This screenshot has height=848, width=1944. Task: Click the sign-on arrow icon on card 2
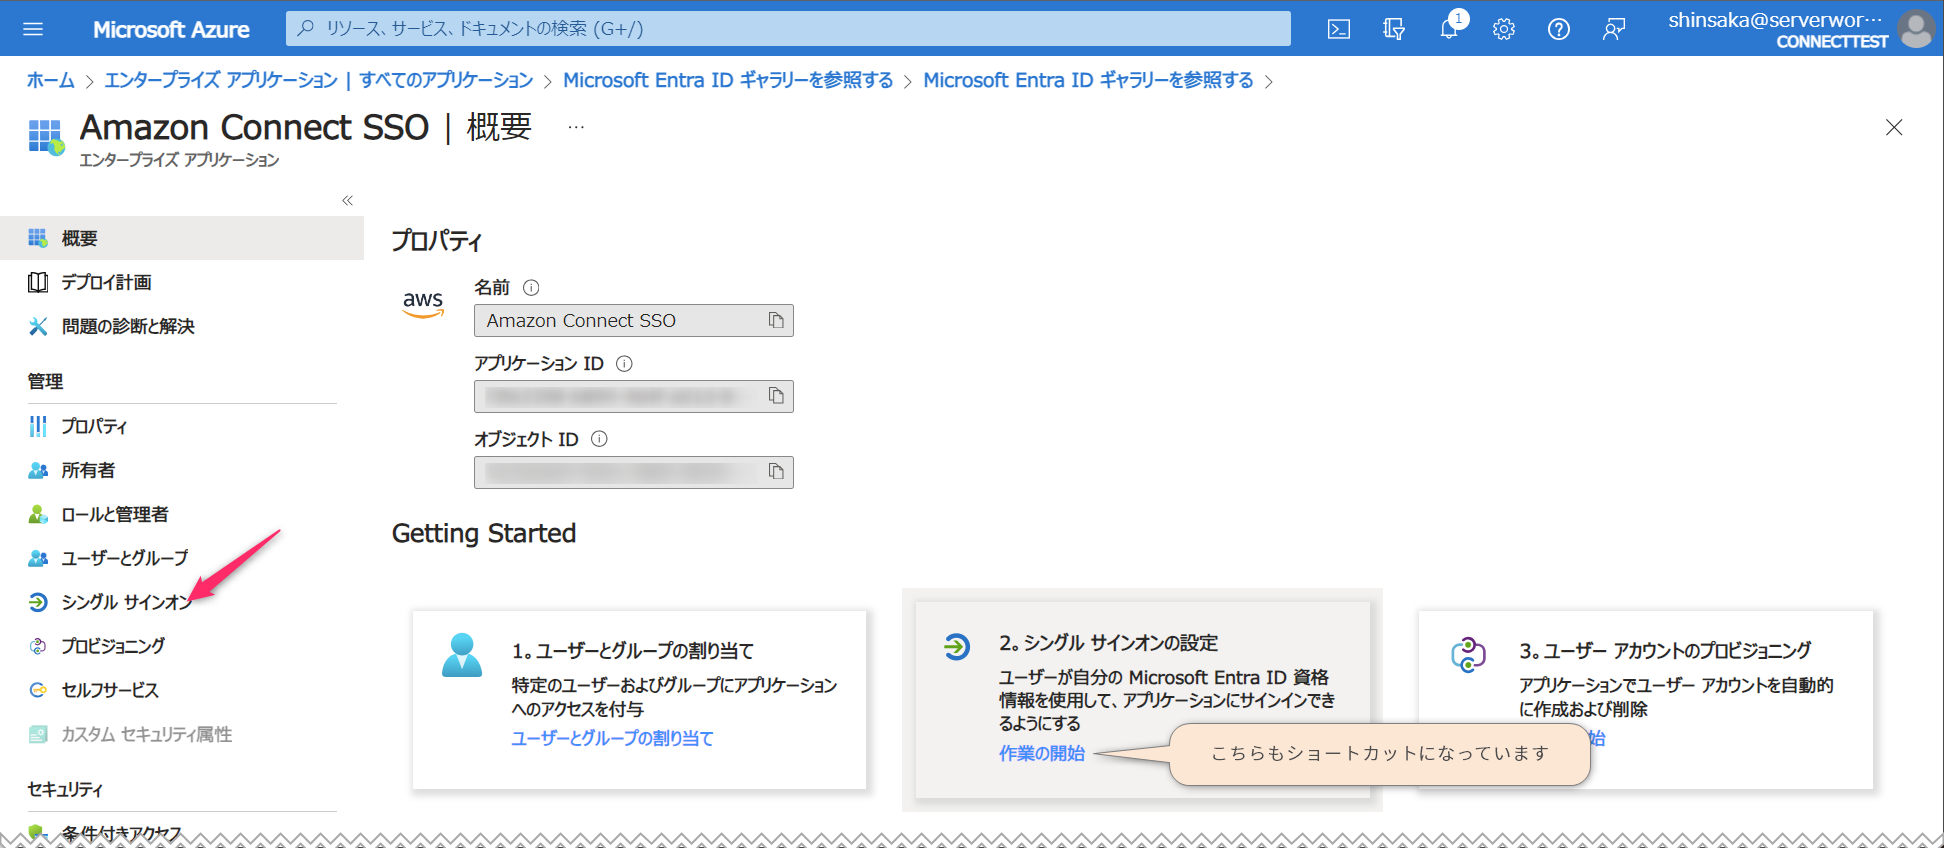(956, 647)
